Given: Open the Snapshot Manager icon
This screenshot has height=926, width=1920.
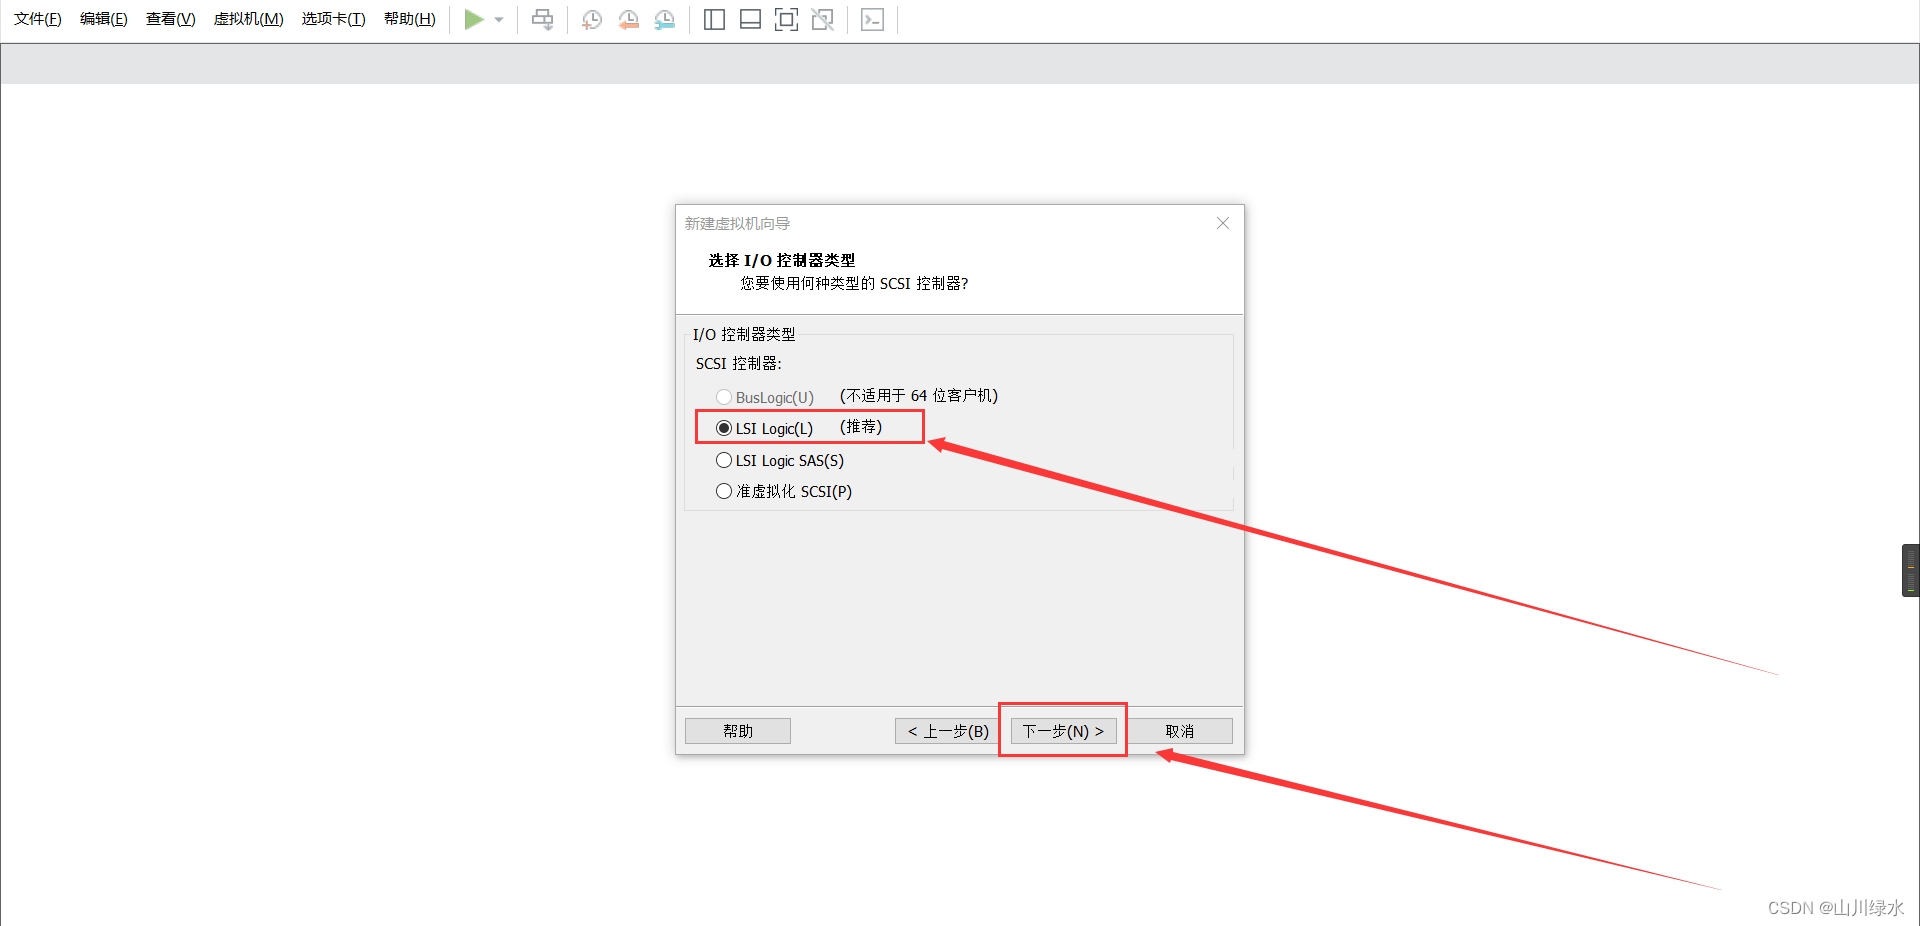Looking at the screenshot, I should [x=664, y=19].
